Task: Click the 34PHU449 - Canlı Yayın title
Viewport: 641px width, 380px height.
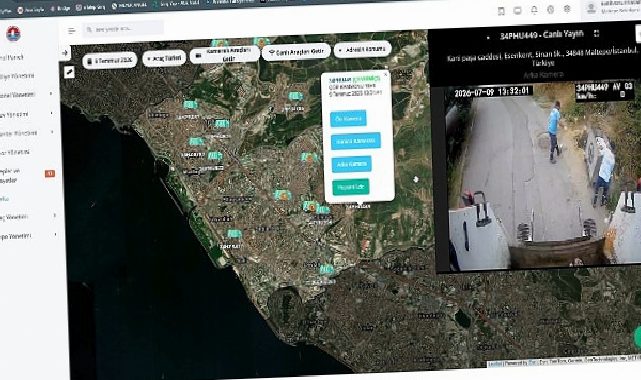Action: point(541,35)
